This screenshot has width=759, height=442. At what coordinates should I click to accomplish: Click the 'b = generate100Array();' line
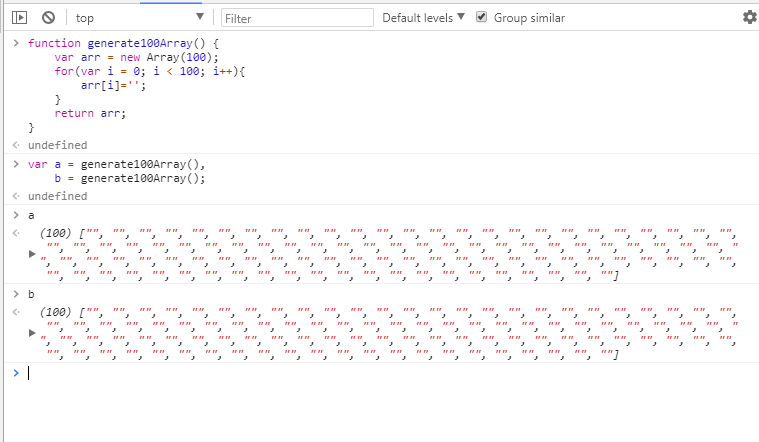[129, 179]
